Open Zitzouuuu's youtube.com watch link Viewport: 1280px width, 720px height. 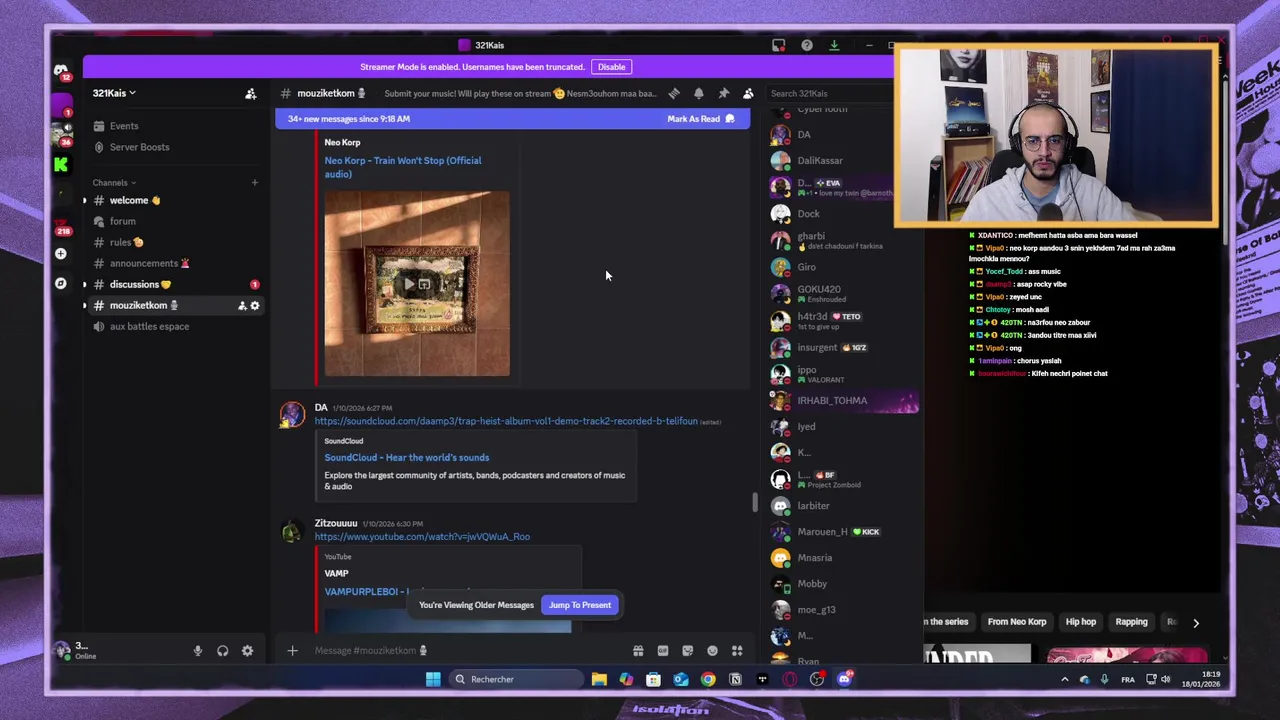tap(422, 537)
